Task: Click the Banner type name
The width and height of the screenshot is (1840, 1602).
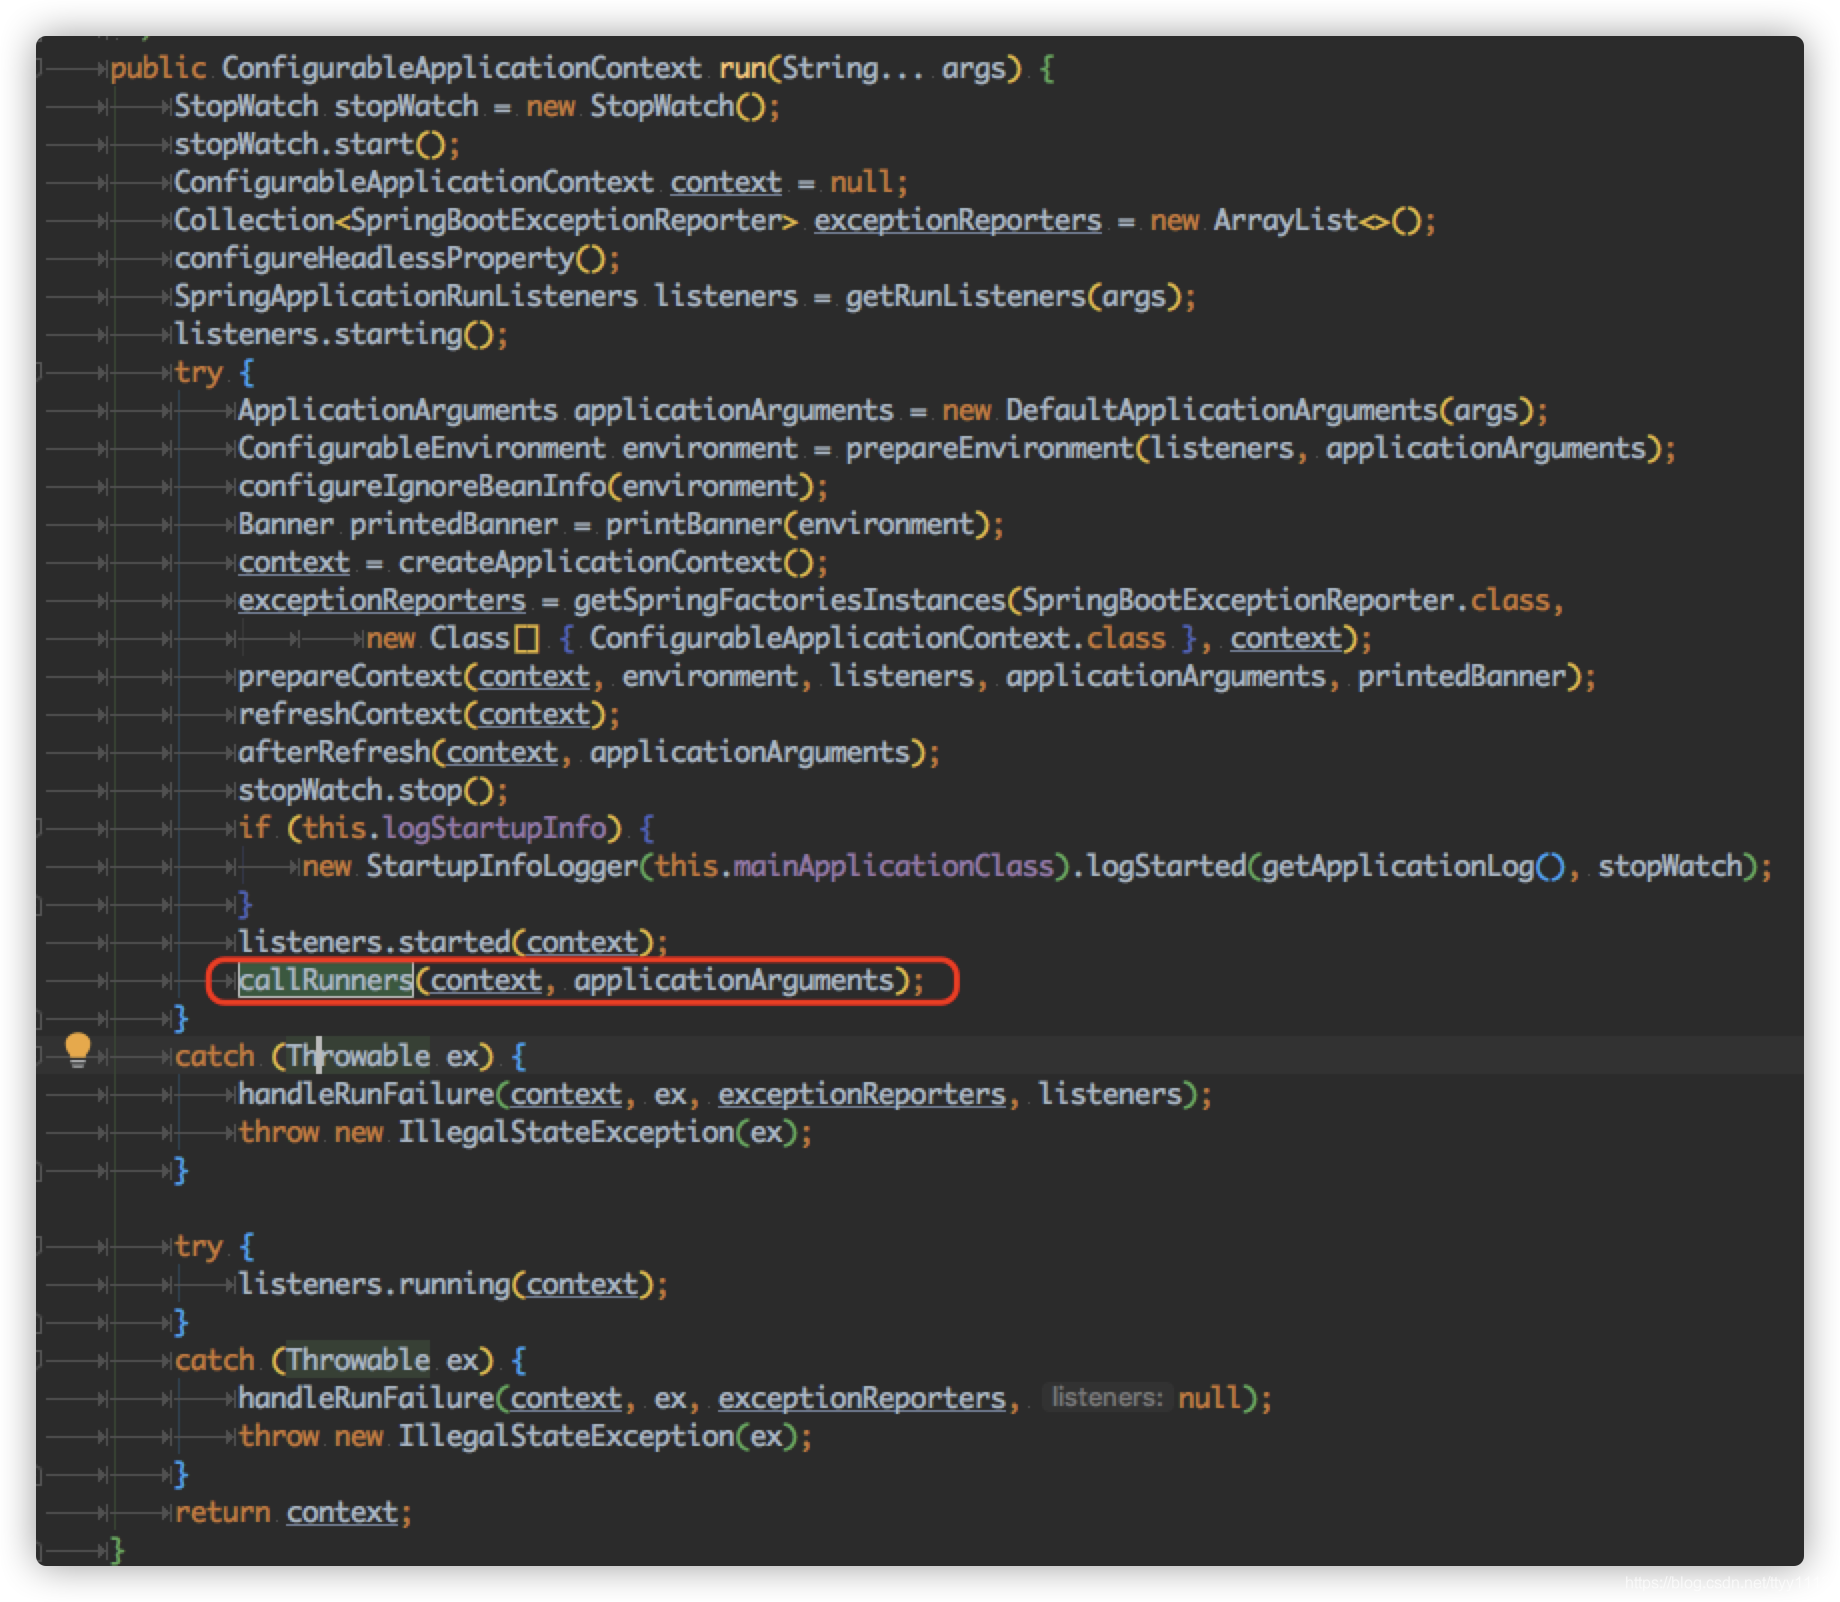Action: tap(286, 524)
